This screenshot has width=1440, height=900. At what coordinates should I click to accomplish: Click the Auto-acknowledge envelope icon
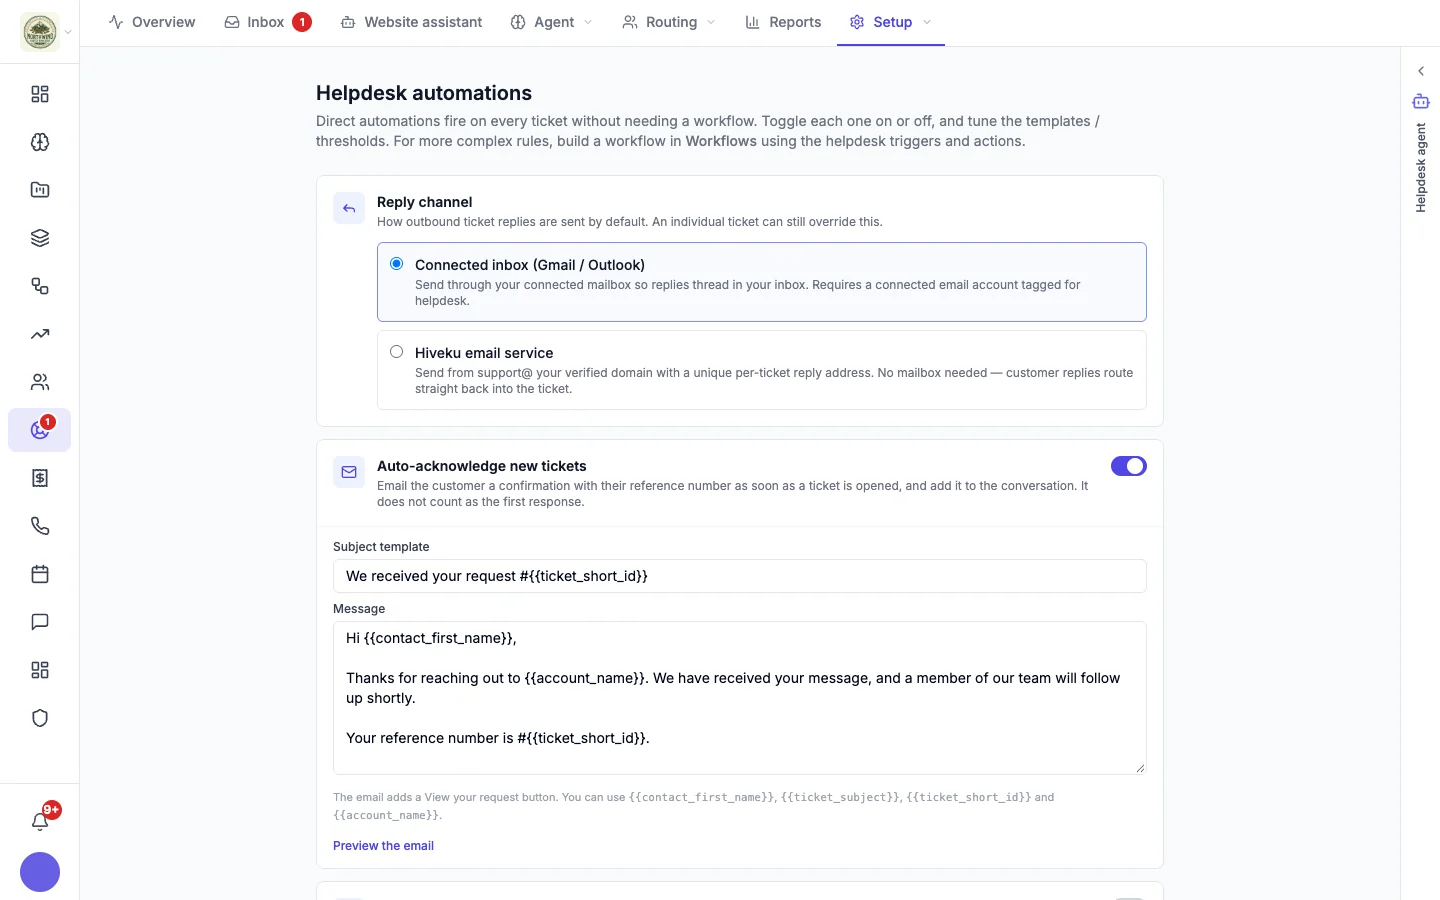point(349,472)
